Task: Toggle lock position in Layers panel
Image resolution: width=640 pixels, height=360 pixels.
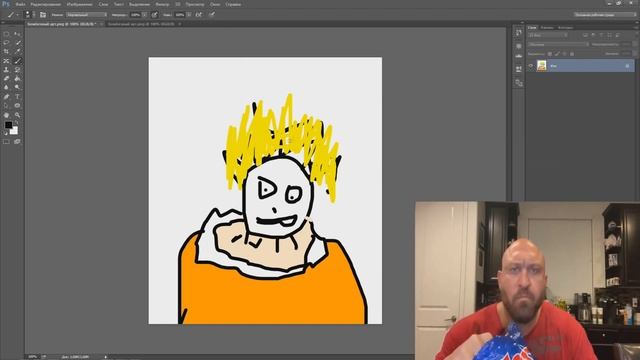Action: point(564,54)
